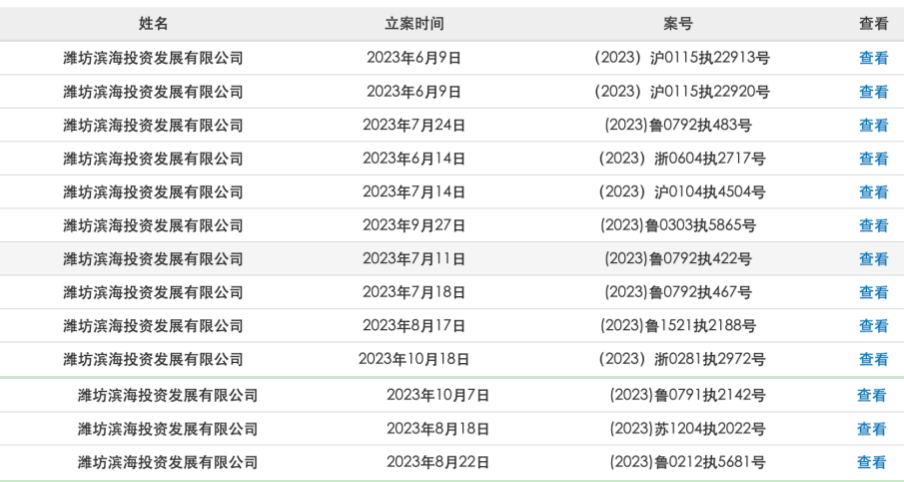Click 查看 link for case 沪0115执22913号
Screen dimensions: 904x482
pyautogui.click(x=873, y=58)
